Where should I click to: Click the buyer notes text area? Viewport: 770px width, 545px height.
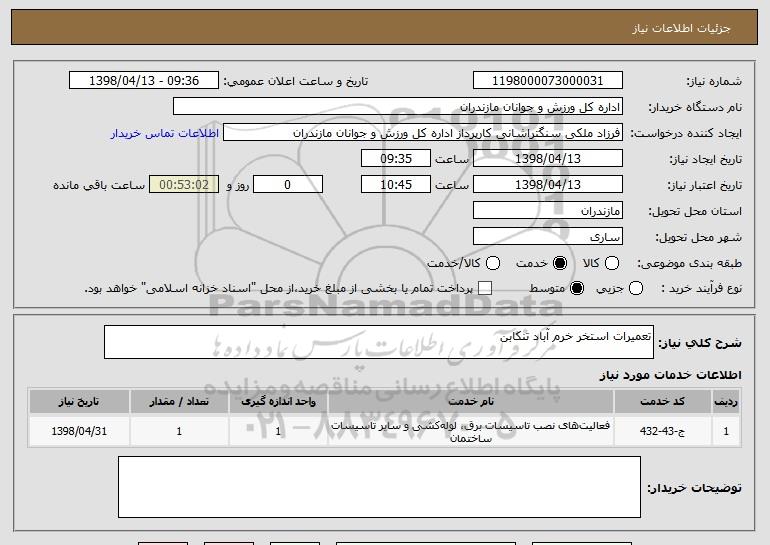pyautogui.click(x=379, y=487)
